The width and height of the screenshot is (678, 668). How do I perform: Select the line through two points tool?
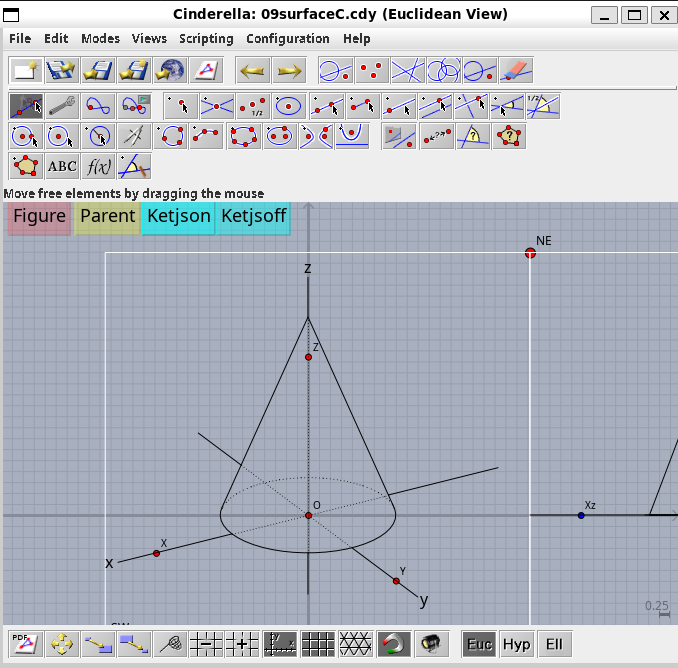(x=327, y=106)
